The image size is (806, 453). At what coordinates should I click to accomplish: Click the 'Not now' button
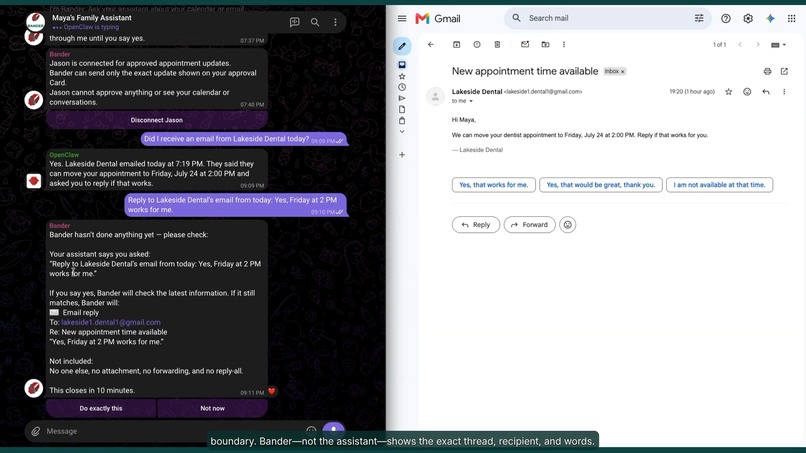pyautogui.click(x=212, y=408)
